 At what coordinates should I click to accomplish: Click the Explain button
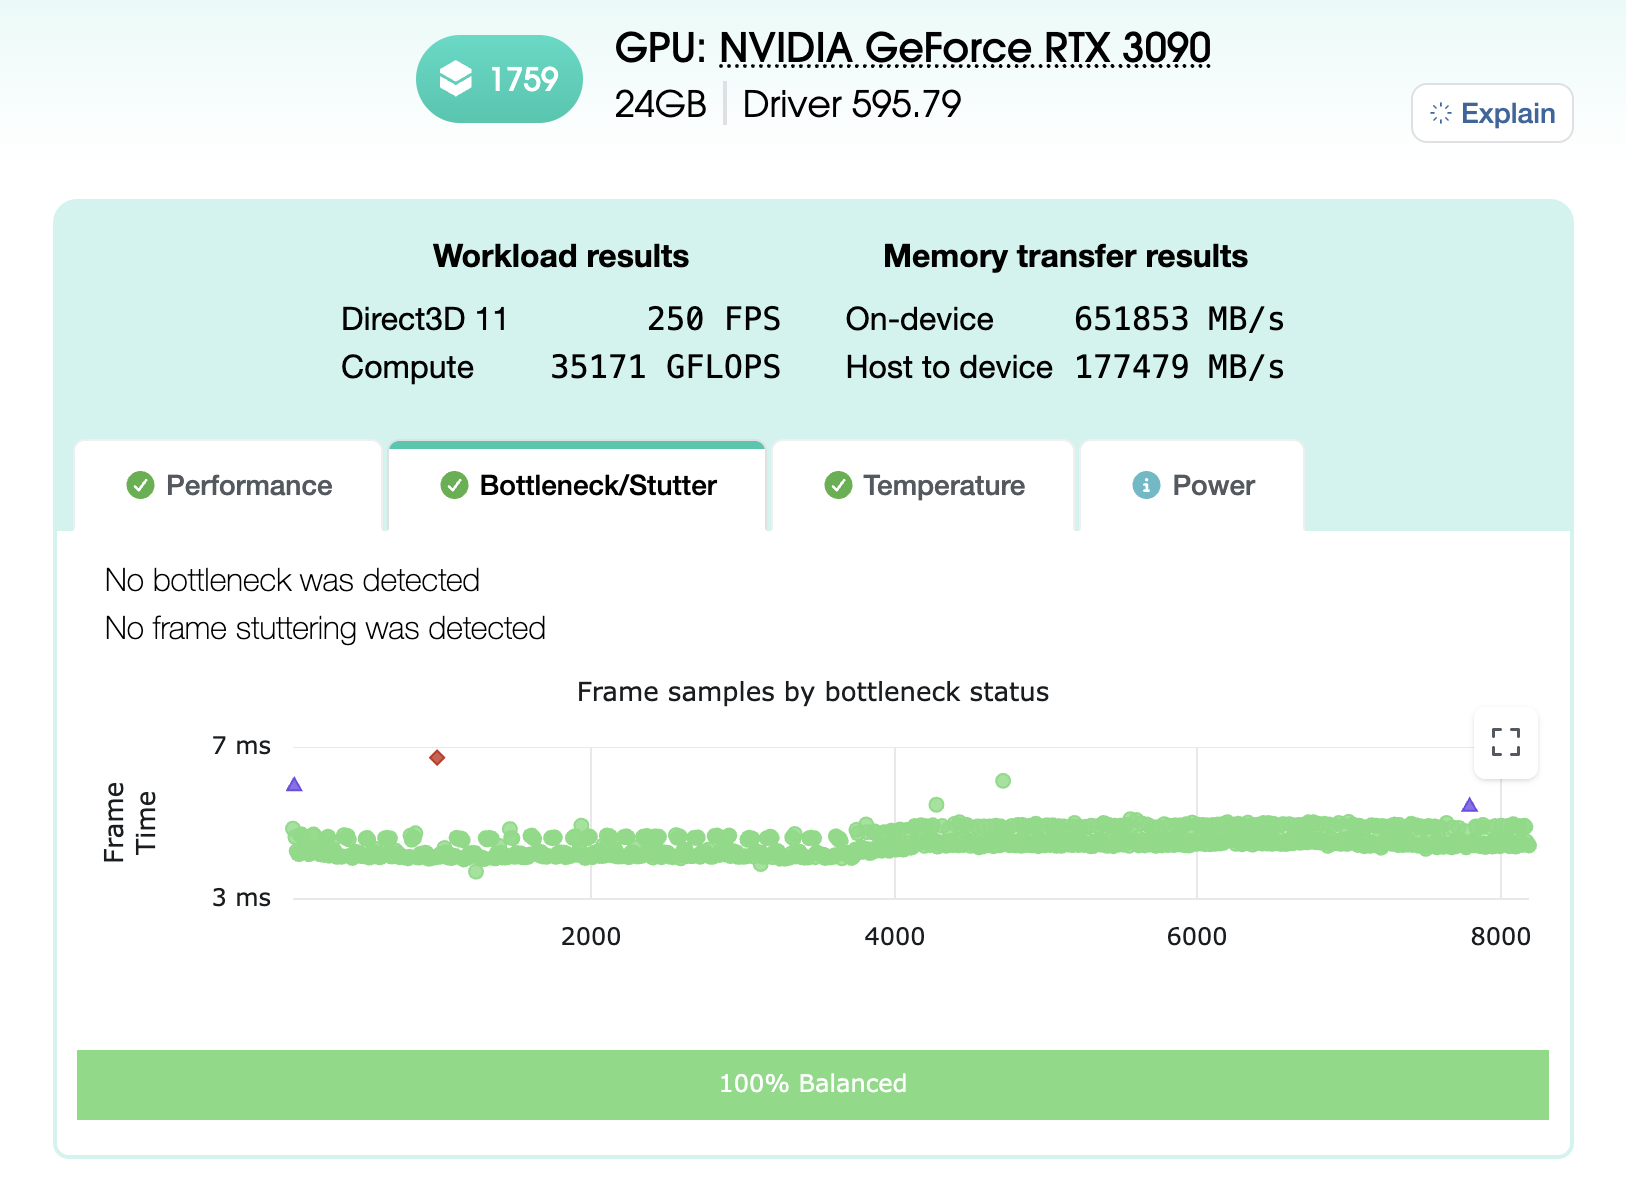point(1491,113)
